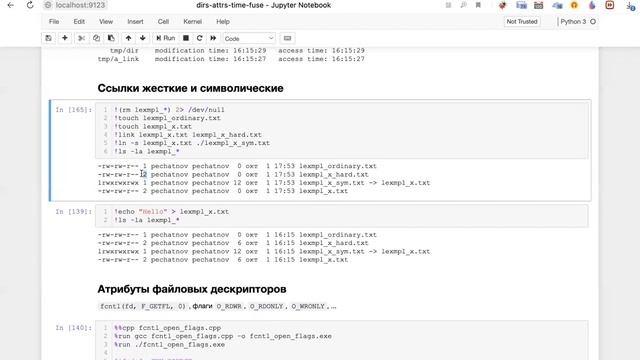The image size is (640, 360).
Task: Click the browser bookmark icon
Action: tap(478, 5)
